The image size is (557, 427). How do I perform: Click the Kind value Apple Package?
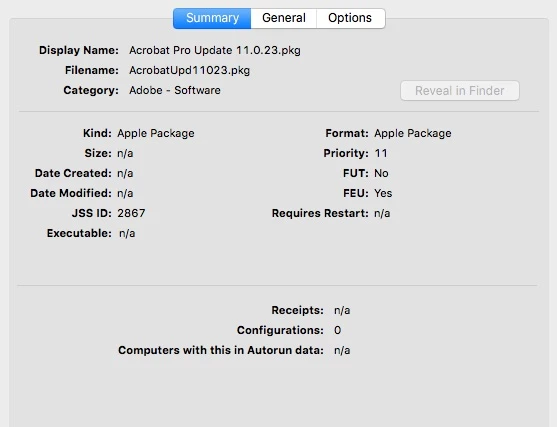156,133
